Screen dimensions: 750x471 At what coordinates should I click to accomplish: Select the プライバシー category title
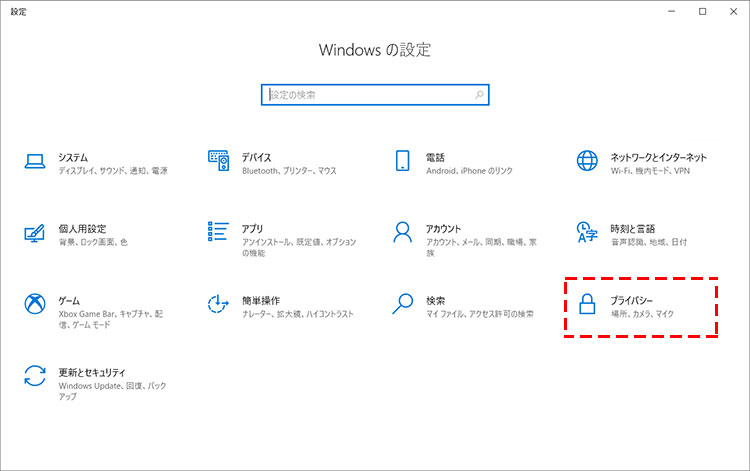click(631, 301)
